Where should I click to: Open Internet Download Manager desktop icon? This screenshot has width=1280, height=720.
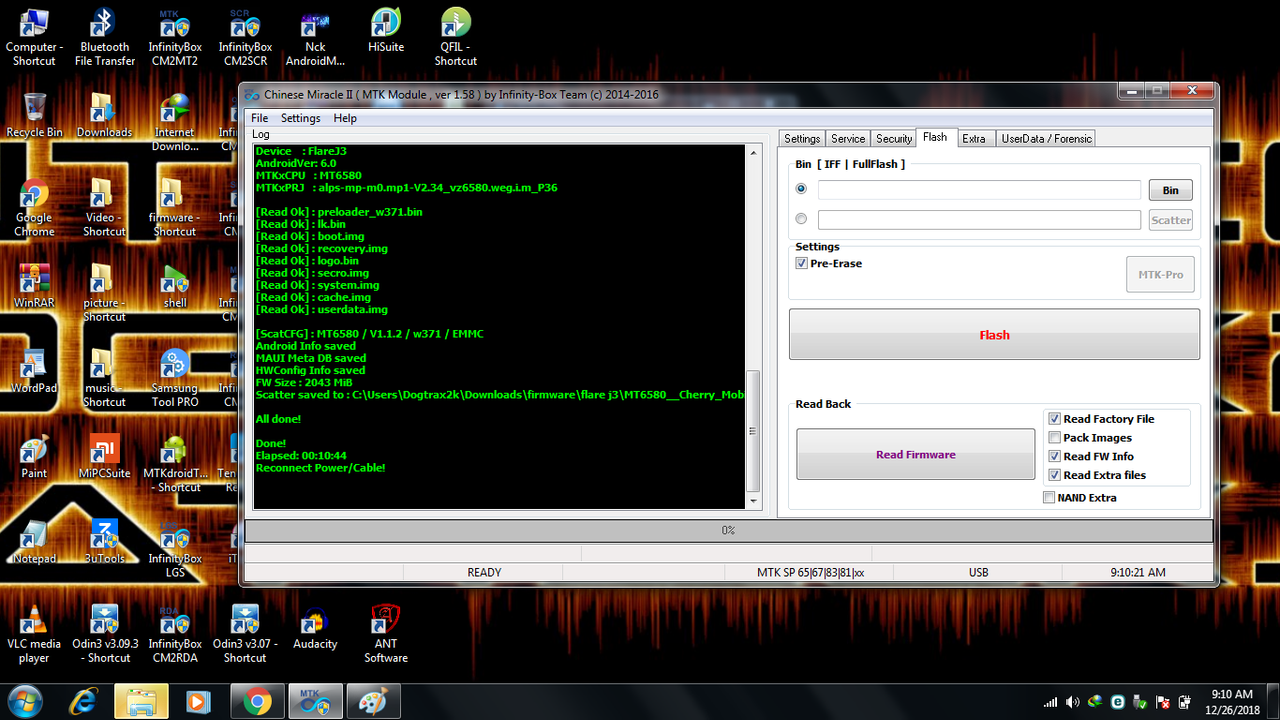click(x=175, y=122)
